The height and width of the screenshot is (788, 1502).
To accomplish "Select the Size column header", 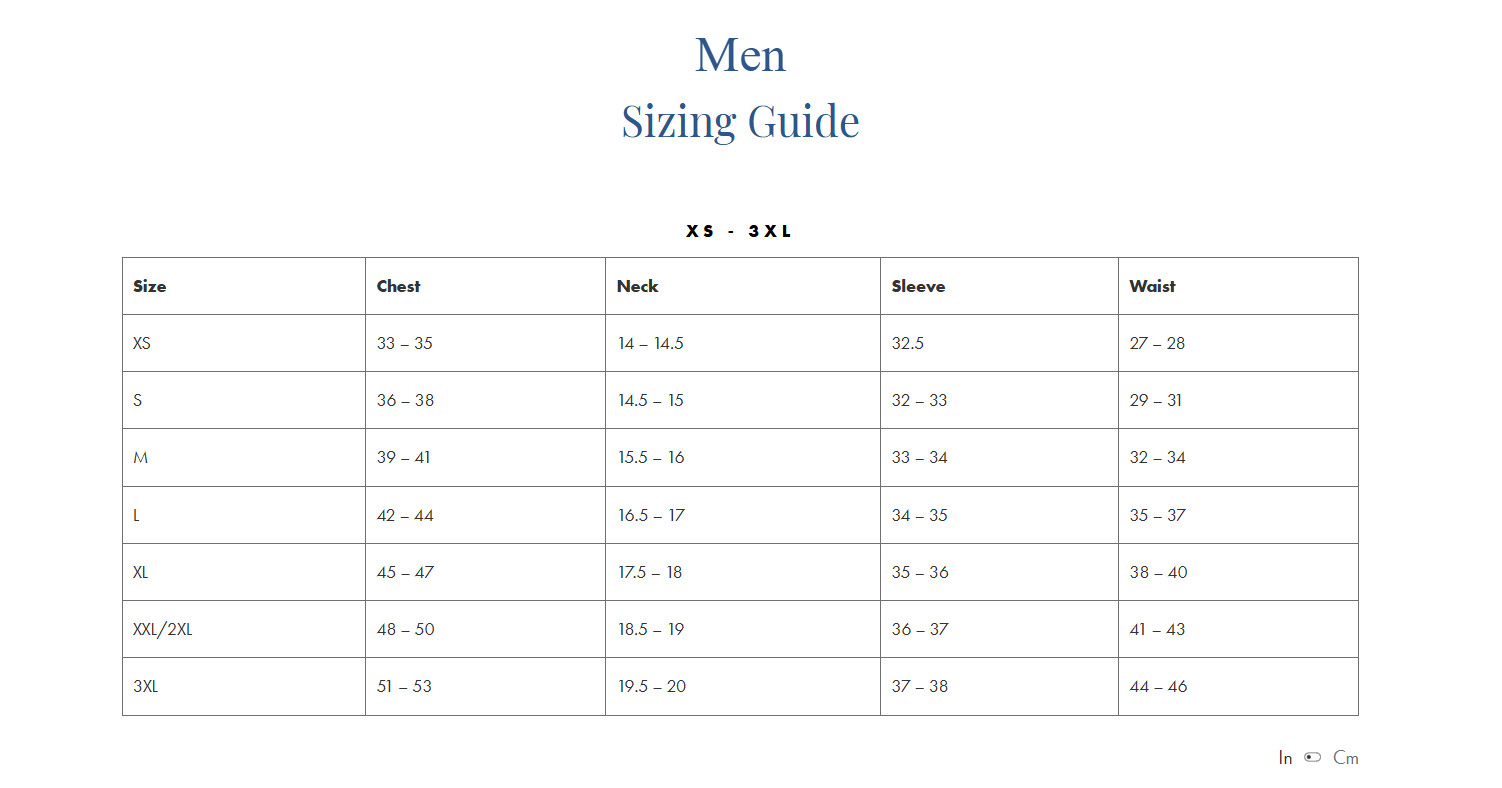I will tap(150, 286).
